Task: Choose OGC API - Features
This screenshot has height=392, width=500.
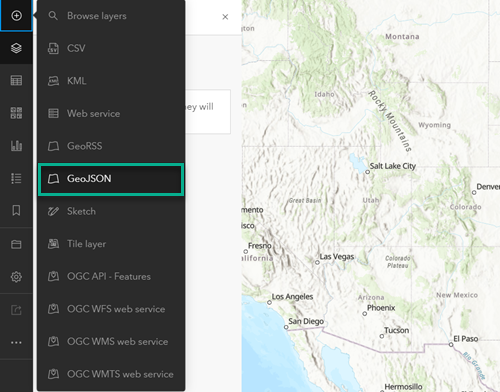Action: [x=111, y=276]
